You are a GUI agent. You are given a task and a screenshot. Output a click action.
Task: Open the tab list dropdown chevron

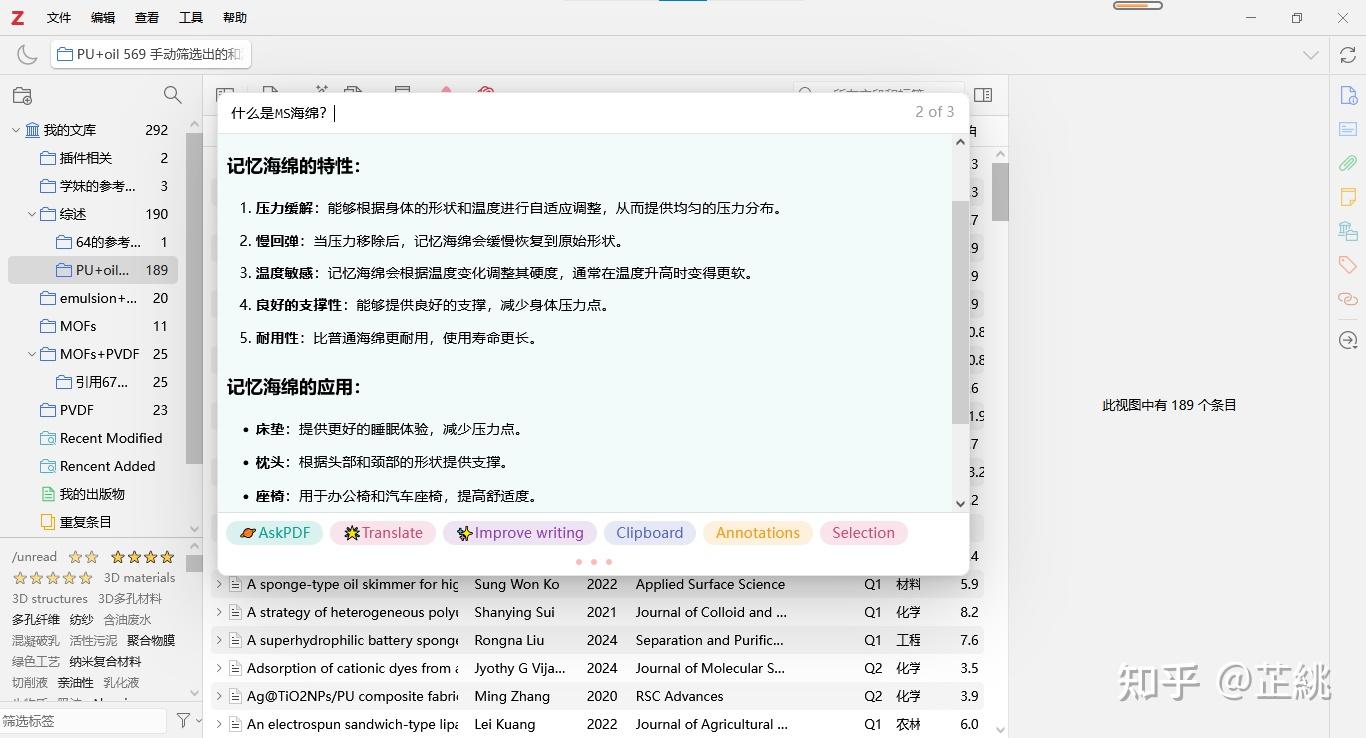tap(1310, 55)
